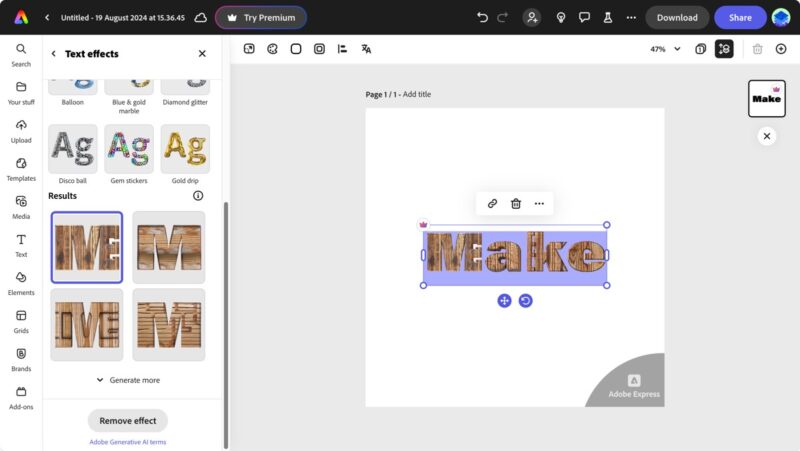Open the Media section
The width and height of the screenshot is (800, 451).
[x=21, y=207]
